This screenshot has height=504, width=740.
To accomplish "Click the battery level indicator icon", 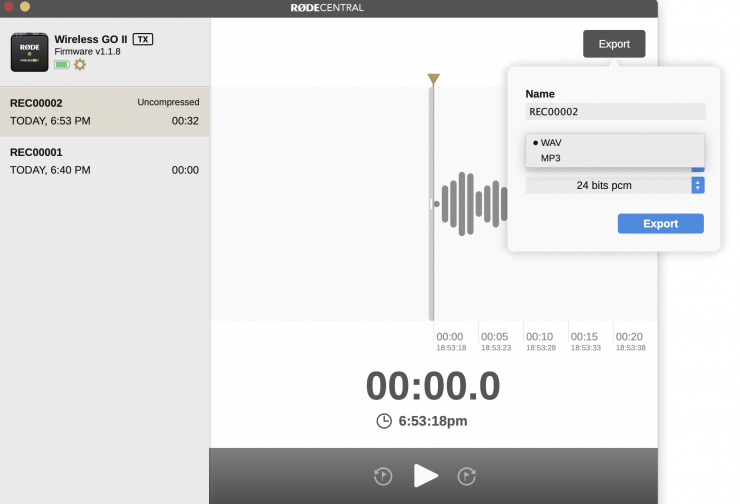I will coord(62,64).
